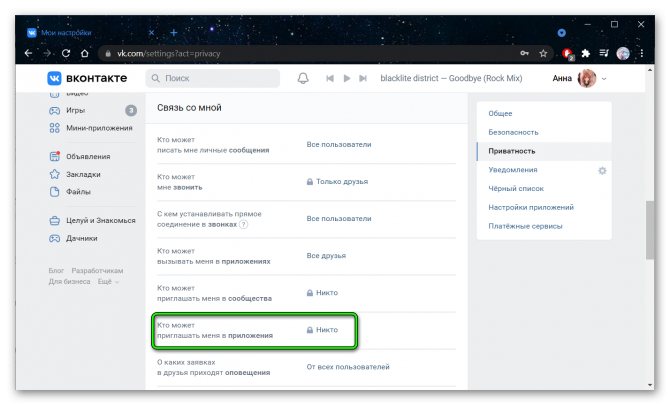Open 'Никто' setting for app invitations
670x405 pixels.
click(326, 329)
